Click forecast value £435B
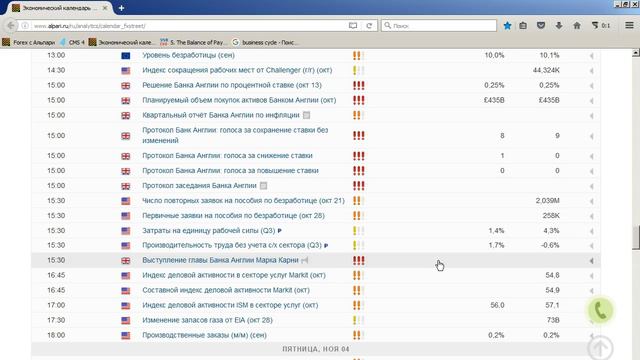This screenshot has height=360, width=640. [x=494, y=100]
